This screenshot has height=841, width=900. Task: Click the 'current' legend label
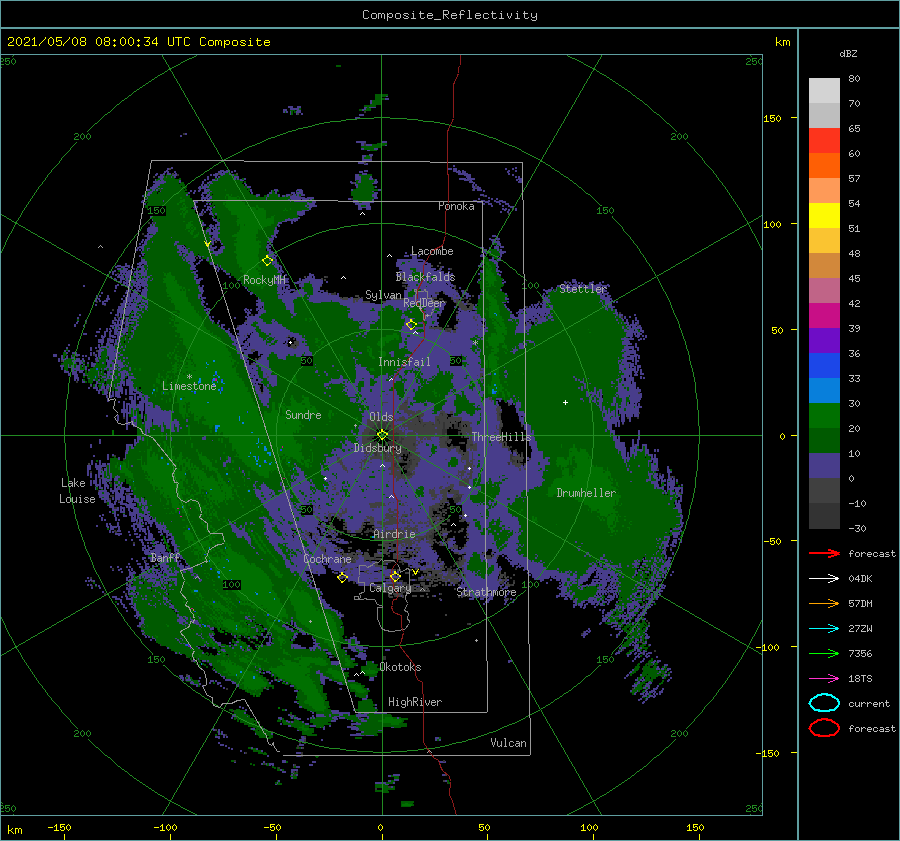(x=869, y=703)
